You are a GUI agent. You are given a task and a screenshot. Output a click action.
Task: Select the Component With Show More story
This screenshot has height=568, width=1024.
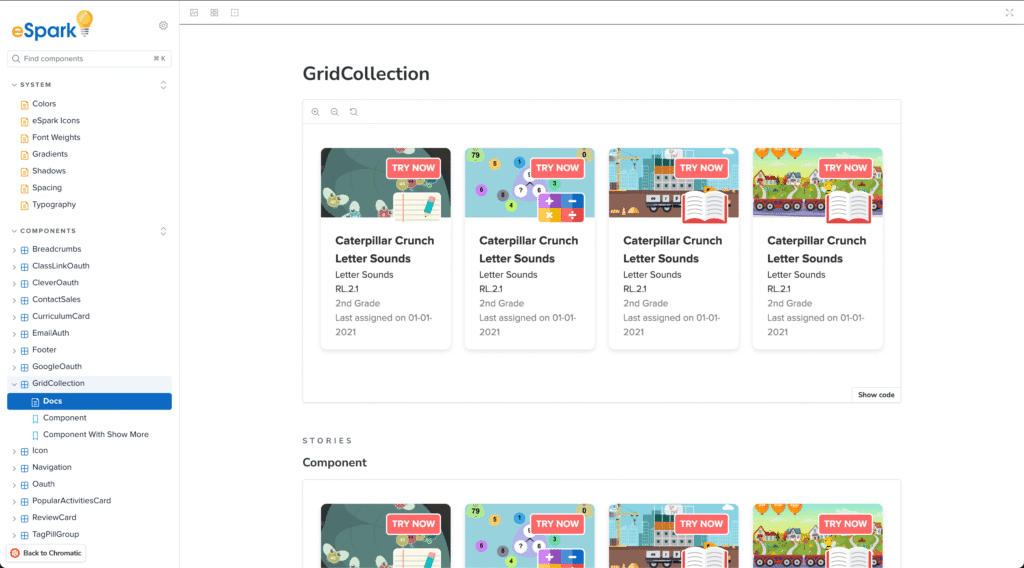pos(95,435)
